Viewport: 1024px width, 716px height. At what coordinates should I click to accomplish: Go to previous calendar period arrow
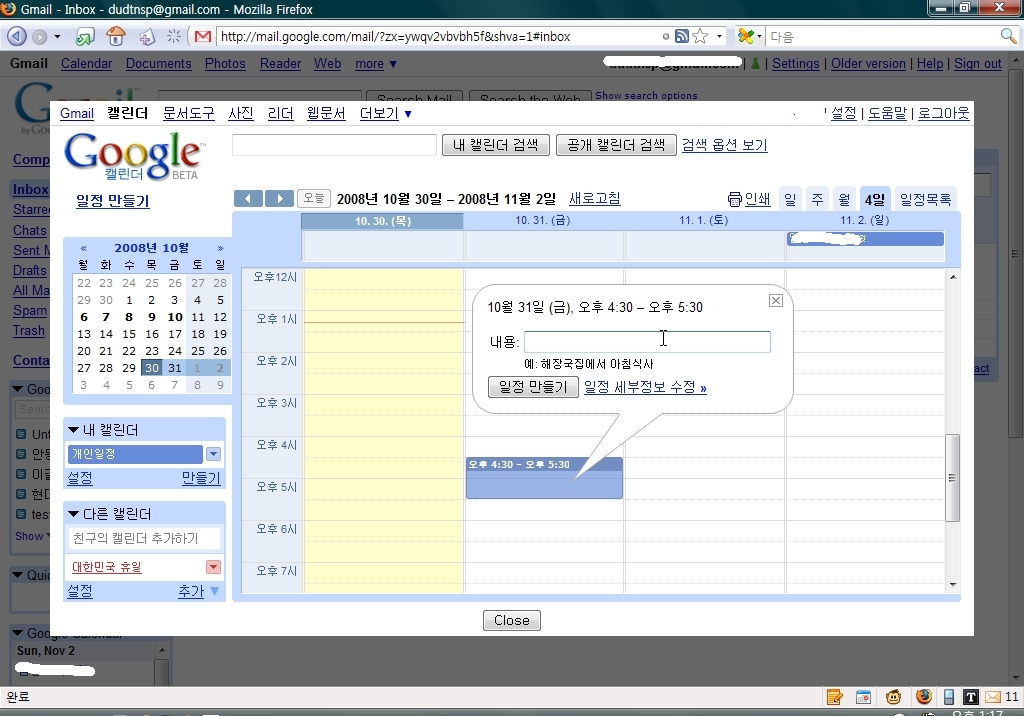pos(248,199)
